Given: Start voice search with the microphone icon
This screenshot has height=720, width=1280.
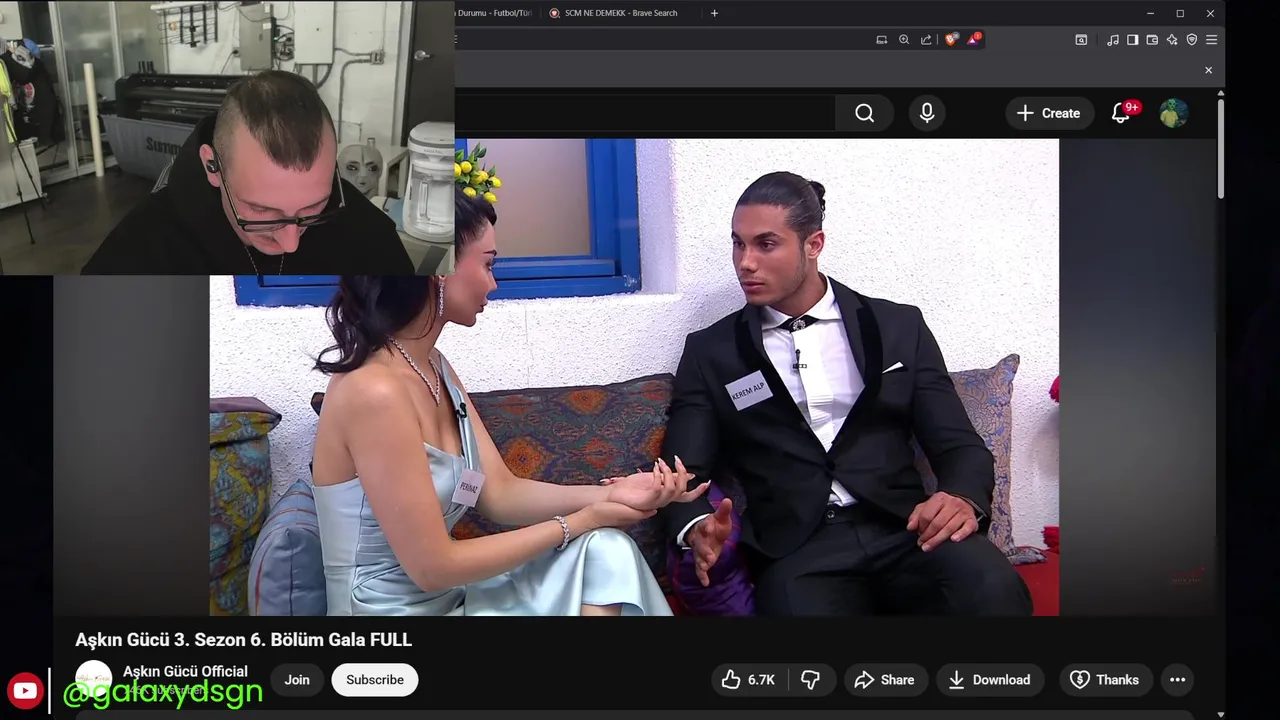Looking at the screenshot, I should 927,113.
